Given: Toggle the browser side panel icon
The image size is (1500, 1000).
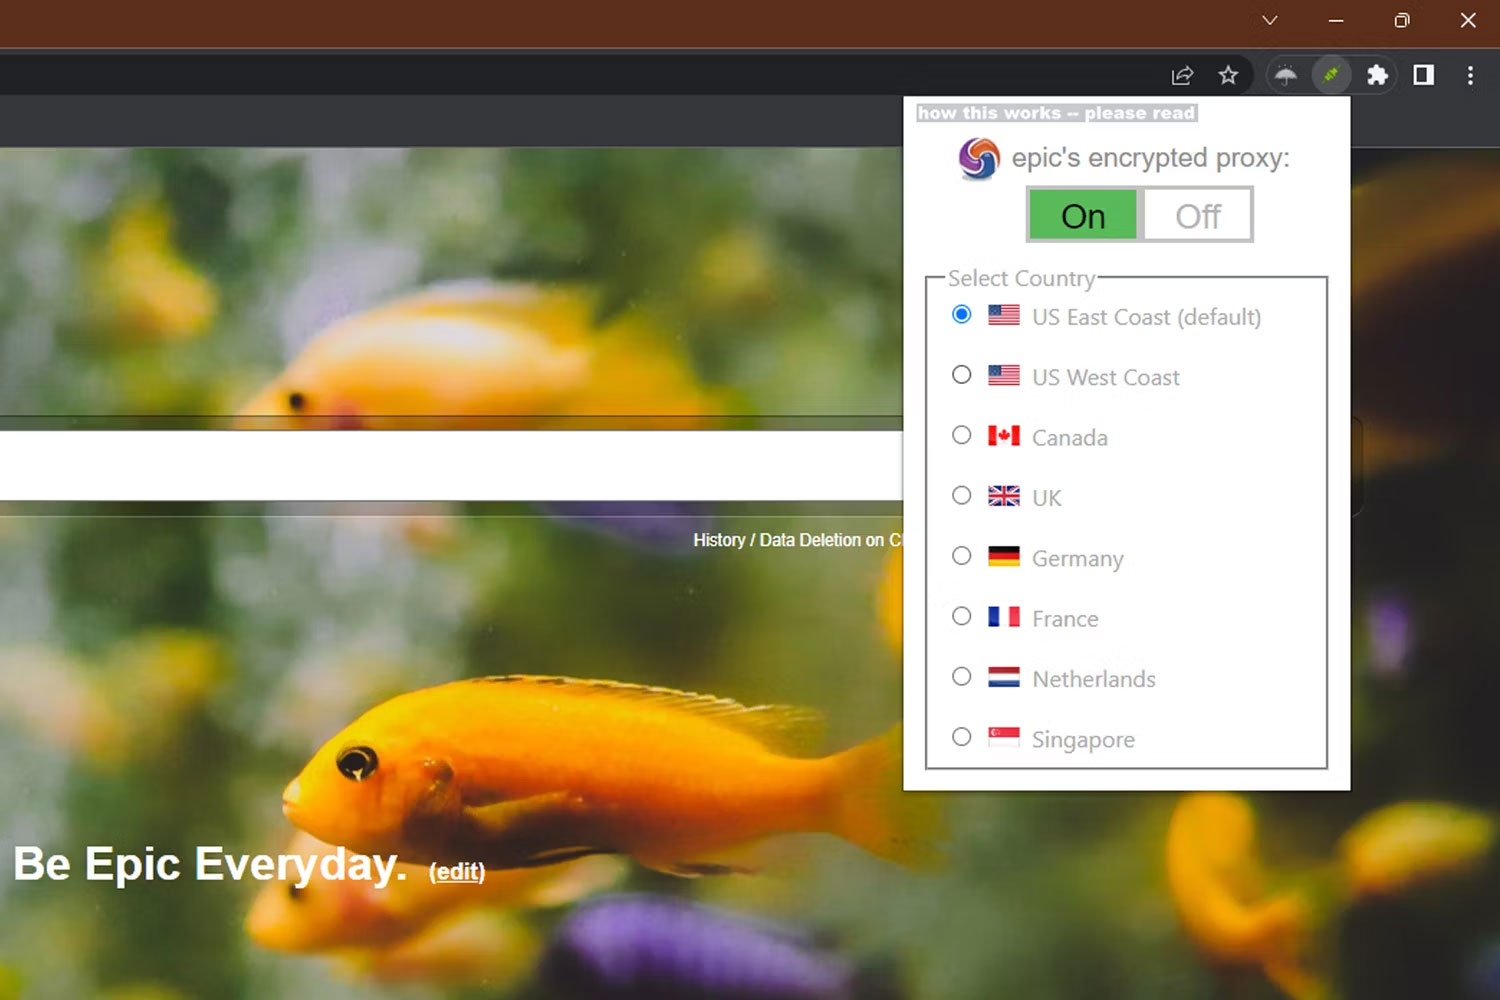Looking at the screenshot, I should pyautogui.click(x=1423, y=74).
